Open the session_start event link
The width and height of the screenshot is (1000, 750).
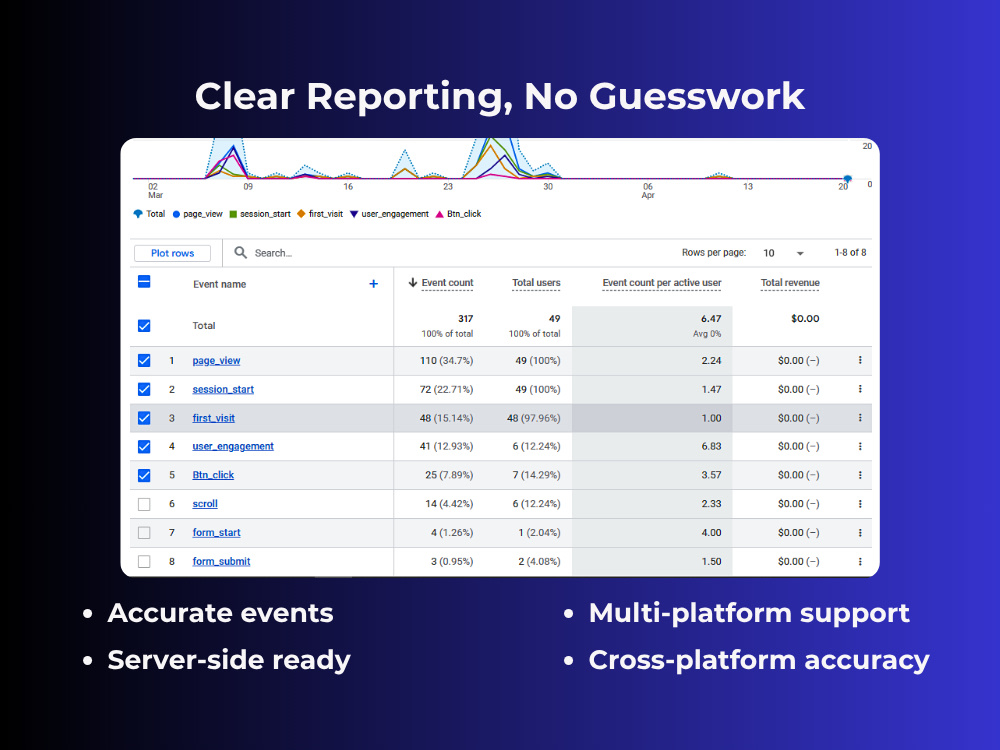click(223, 389)
